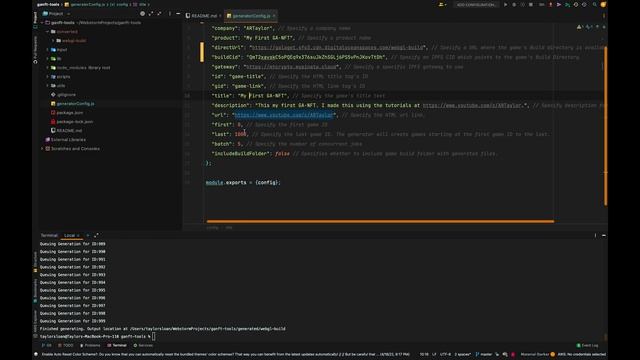Click the warnings indicator in the editor corner
Image resolution: width=640 pixels, height=360 pixels.
(x=579, y=27)
